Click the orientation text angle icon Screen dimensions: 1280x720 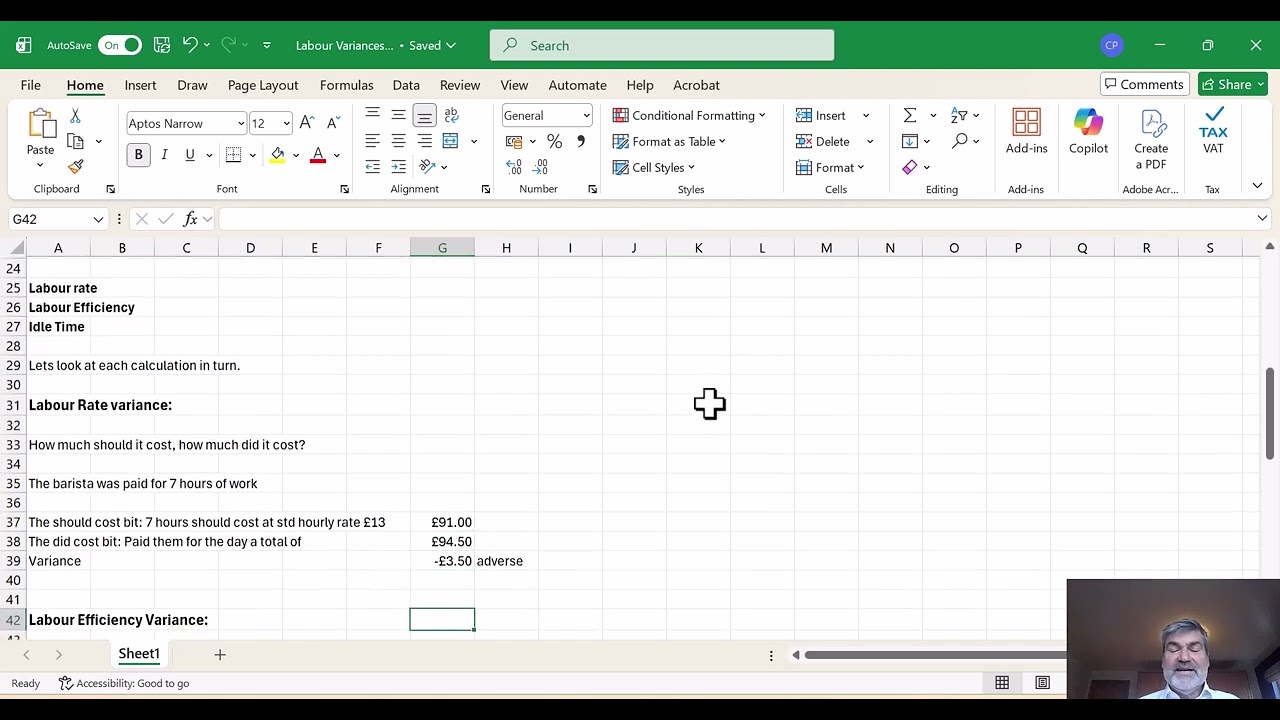point(428,167)
